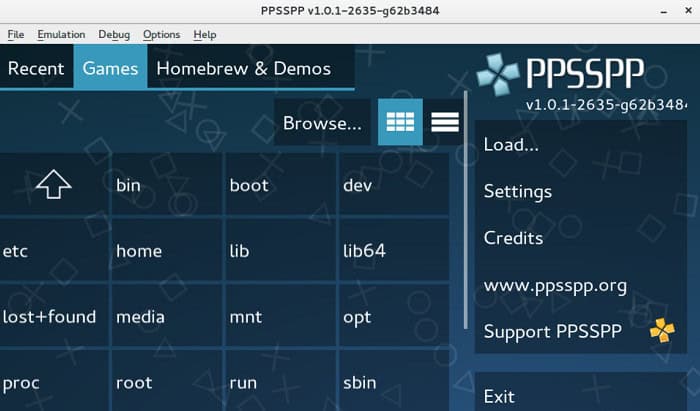The height and width of the screenshot is (411, 700).
Task: Open the home folder
Action: (x=167, y=250)
